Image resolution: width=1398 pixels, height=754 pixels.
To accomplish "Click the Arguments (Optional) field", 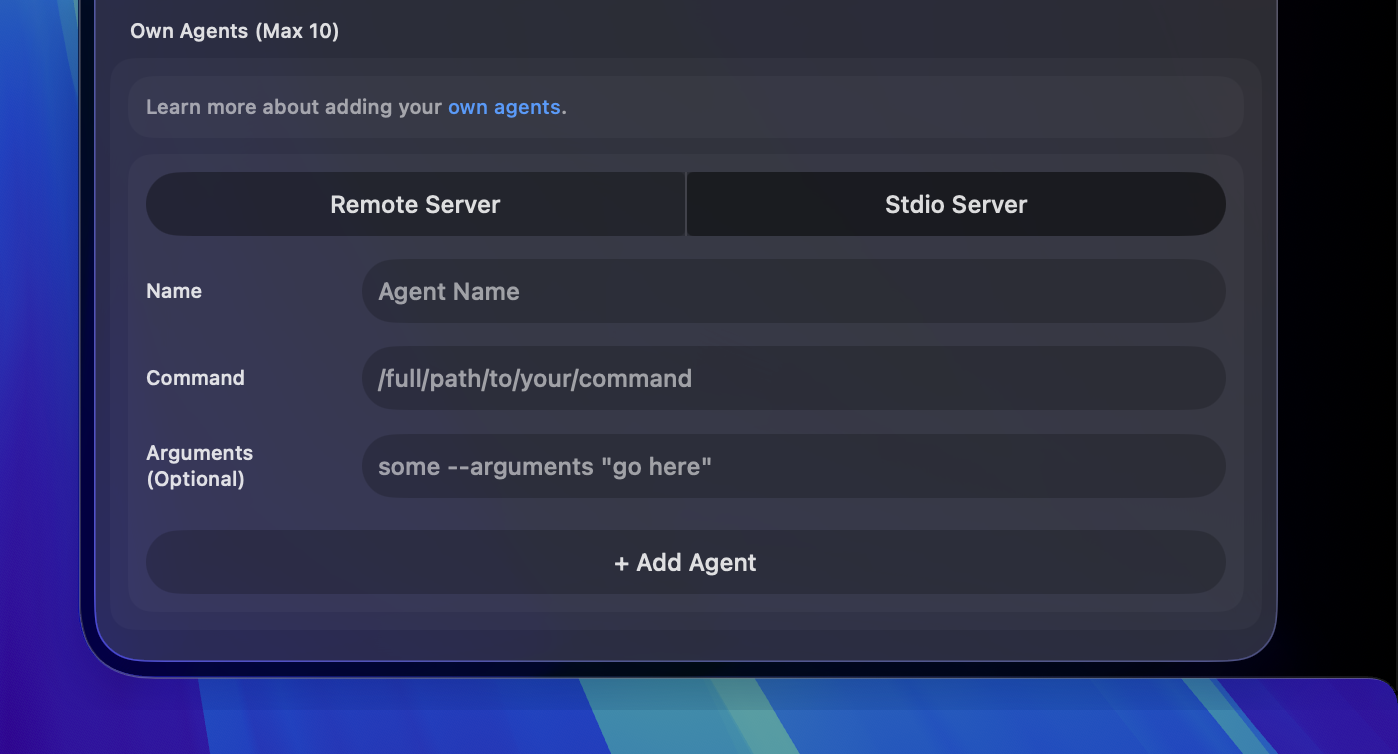I will (x=793, y=466).
